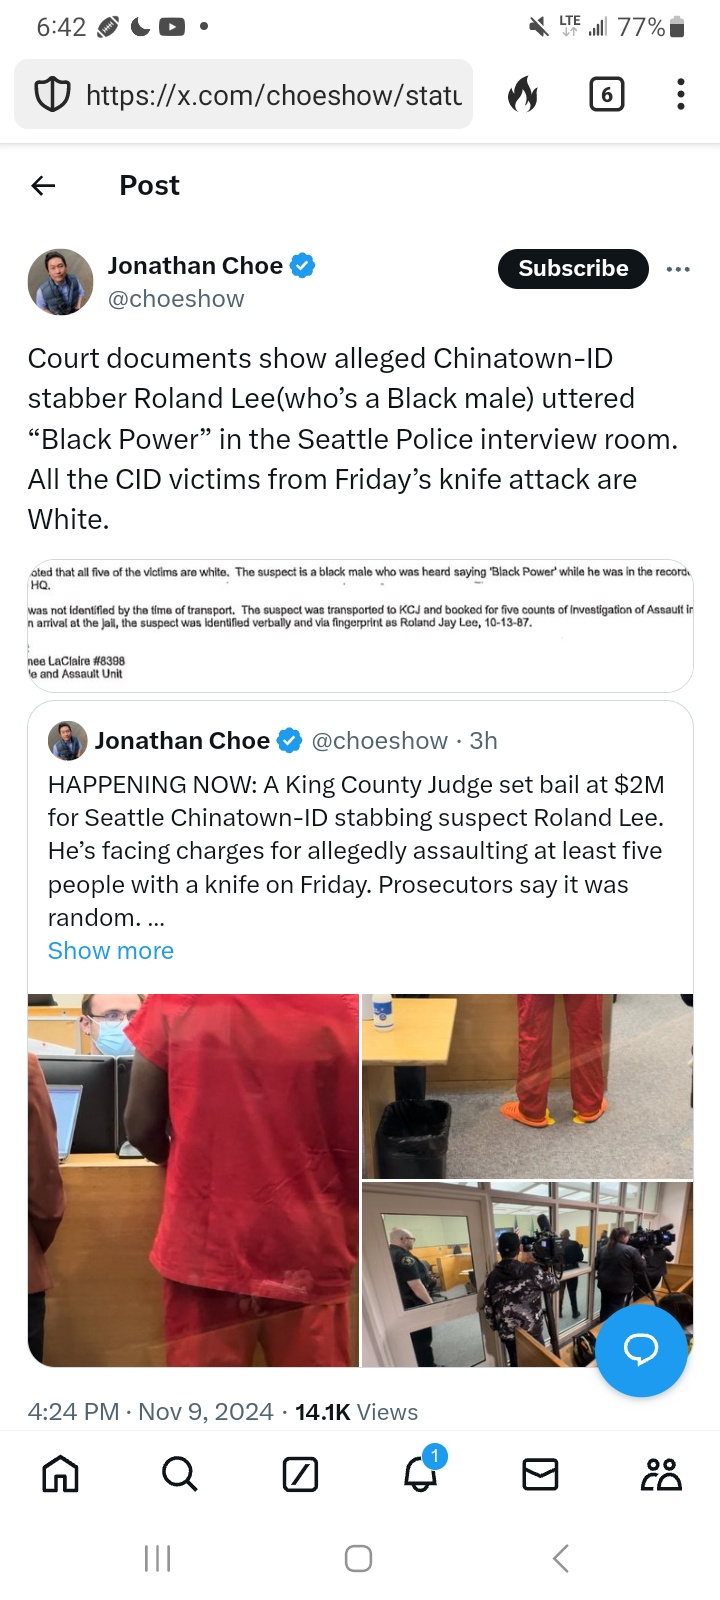Image resolution: width=720 pixels, height=1600 pixels.
Task: Open Jonathan Choe's profile avatar
Action: point(60,282)
